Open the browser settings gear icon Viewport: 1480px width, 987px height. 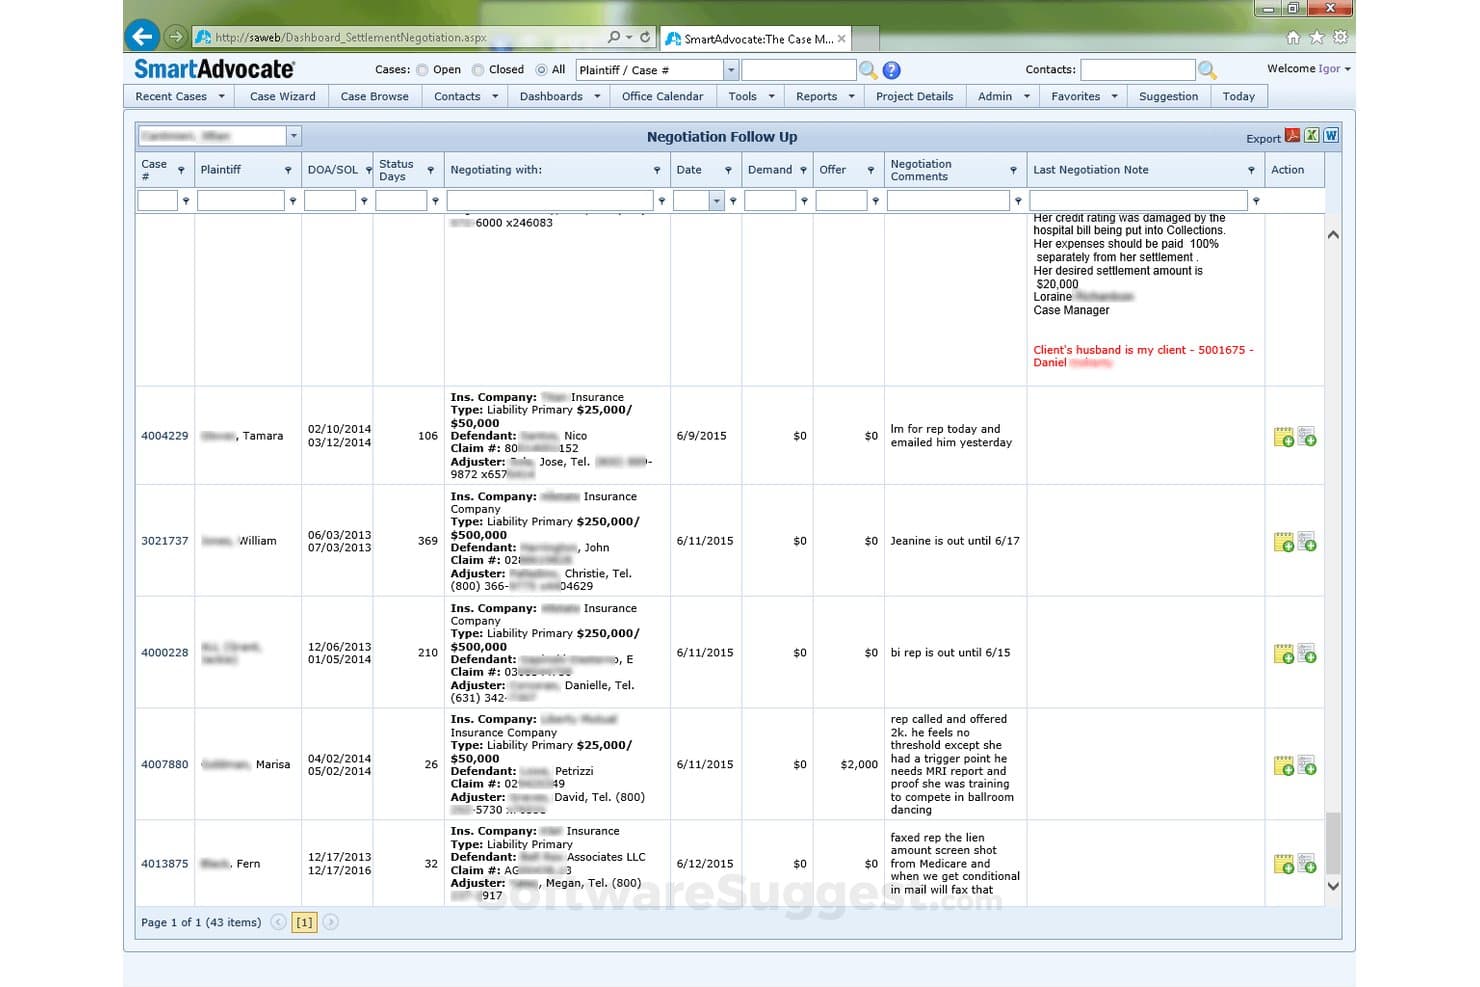[1340, 37]
